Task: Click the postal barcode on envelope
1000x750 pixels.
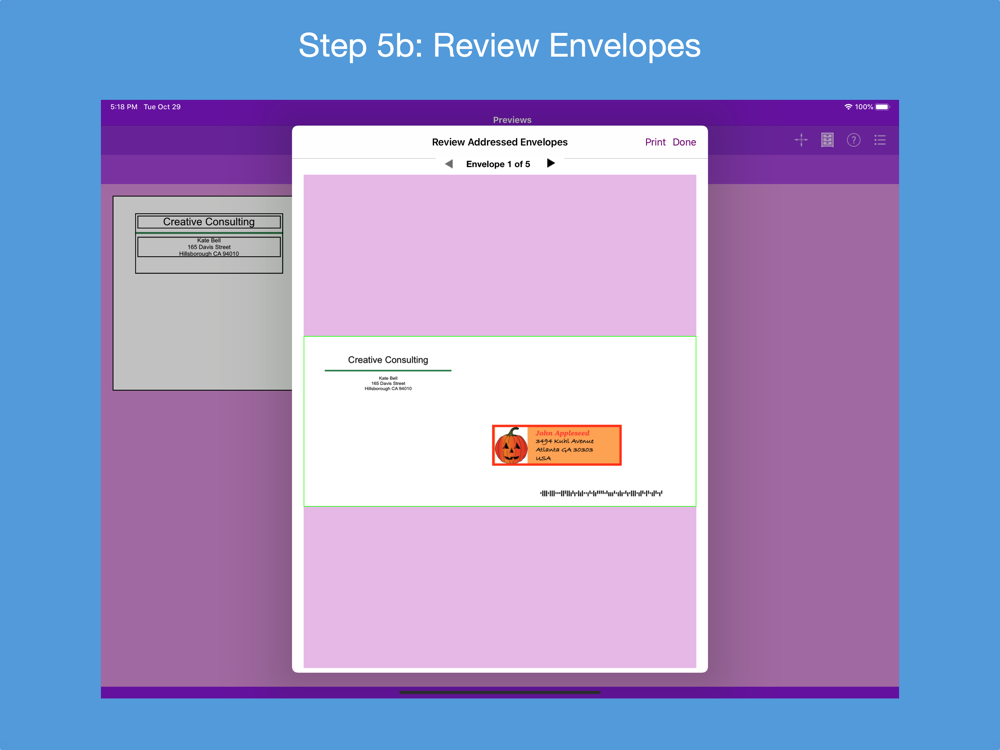Action: coord(601,493)
